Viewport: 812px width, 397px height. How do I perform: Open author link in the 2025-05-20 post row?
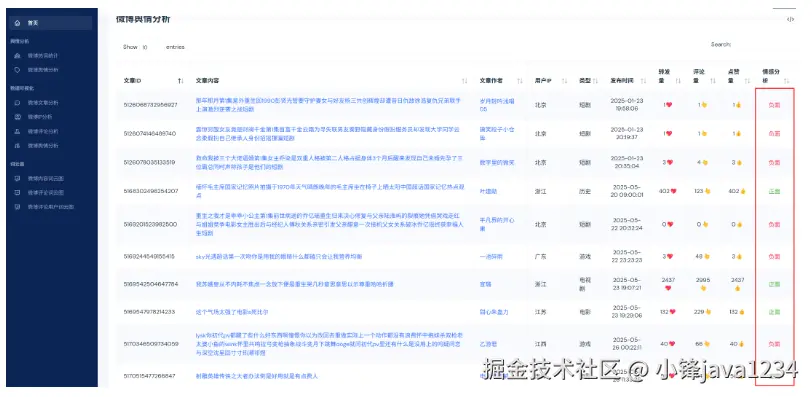[x=488, y=192]
